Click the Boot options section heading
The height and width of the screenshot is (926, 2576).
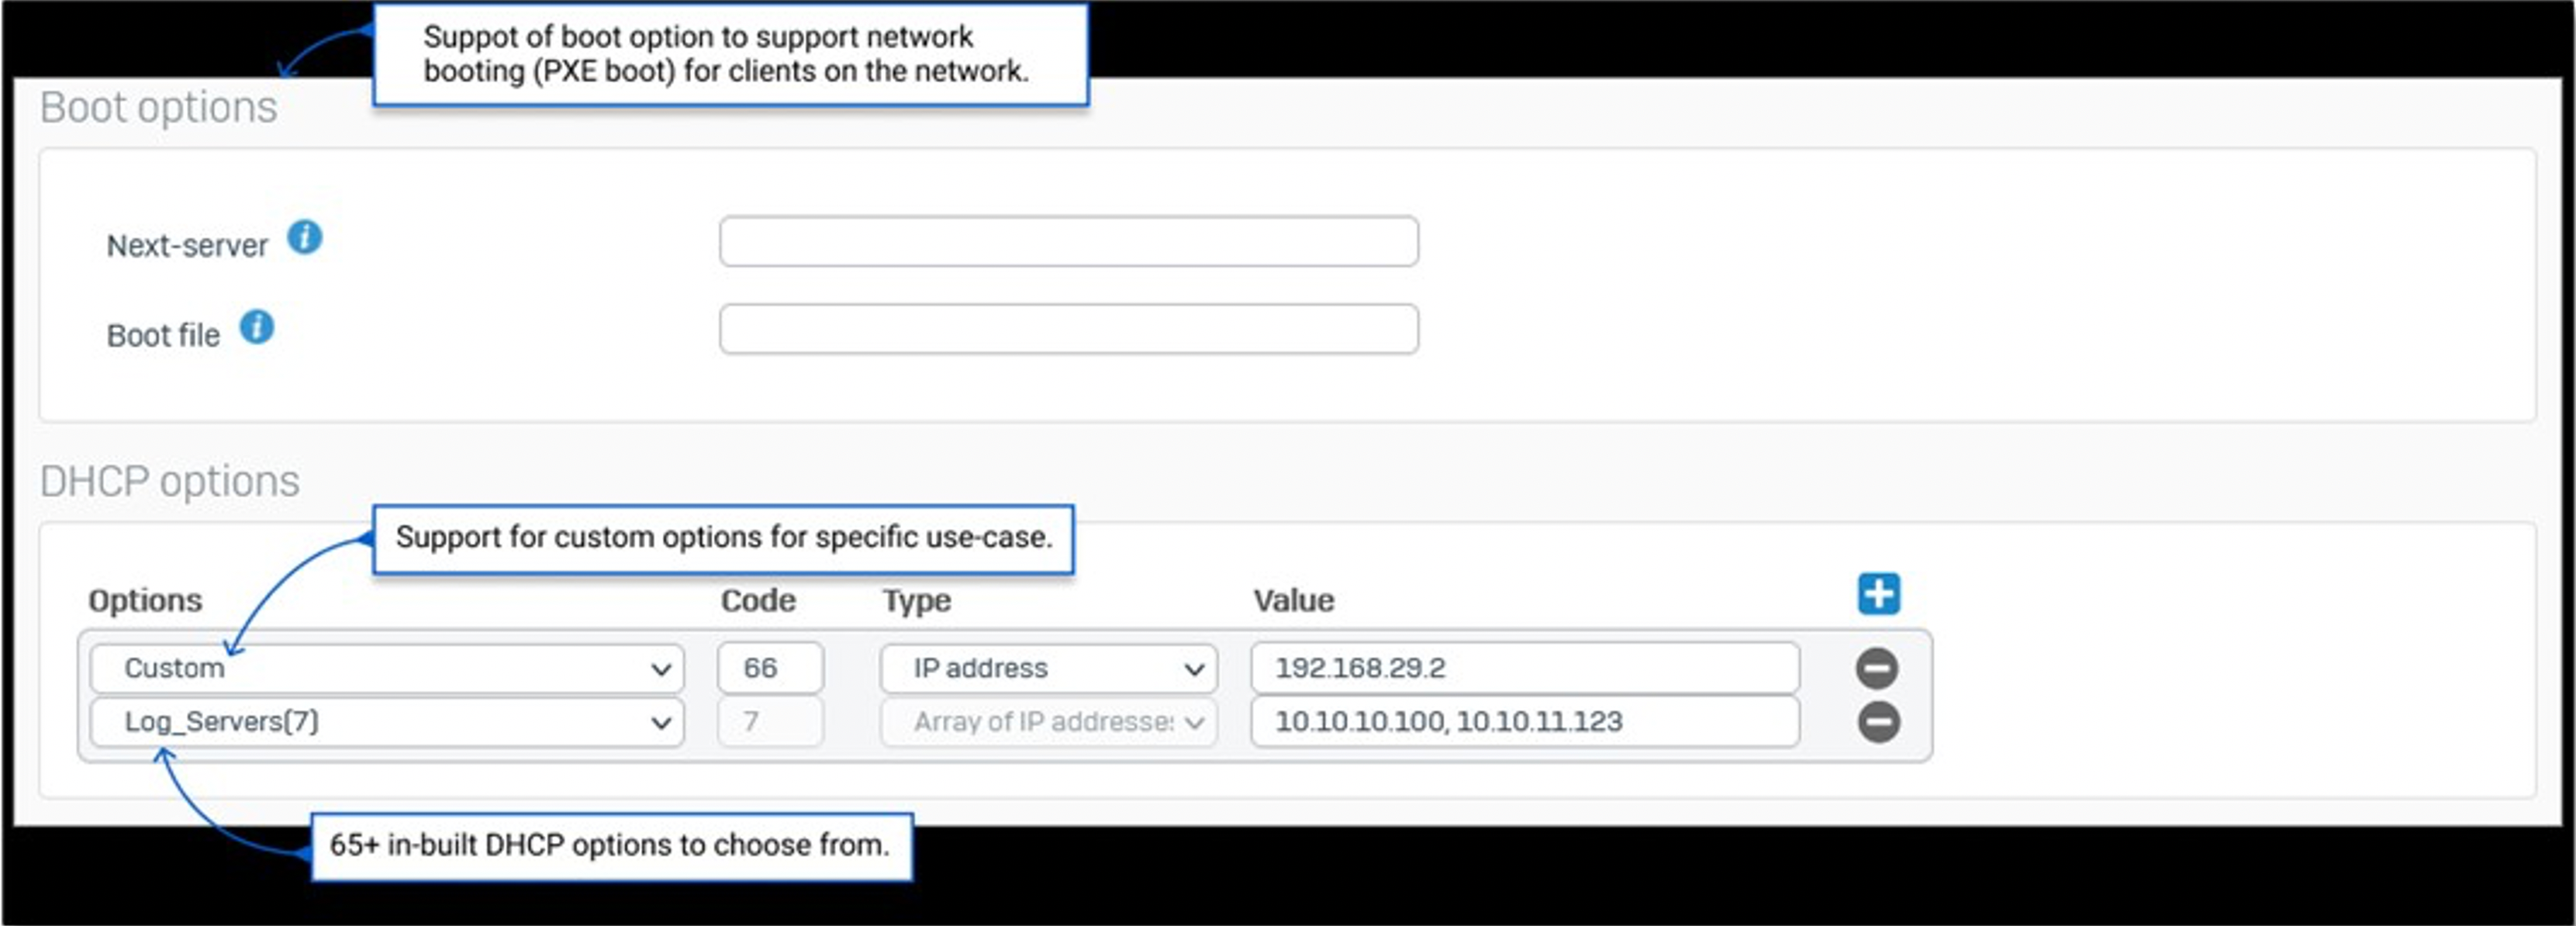[158, 108]
